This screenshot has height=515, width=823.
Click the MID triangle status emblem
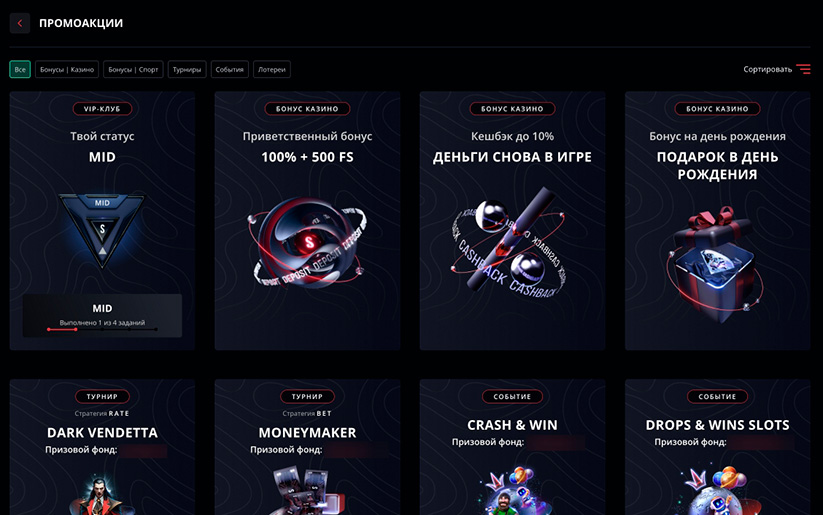click(102, 230)
